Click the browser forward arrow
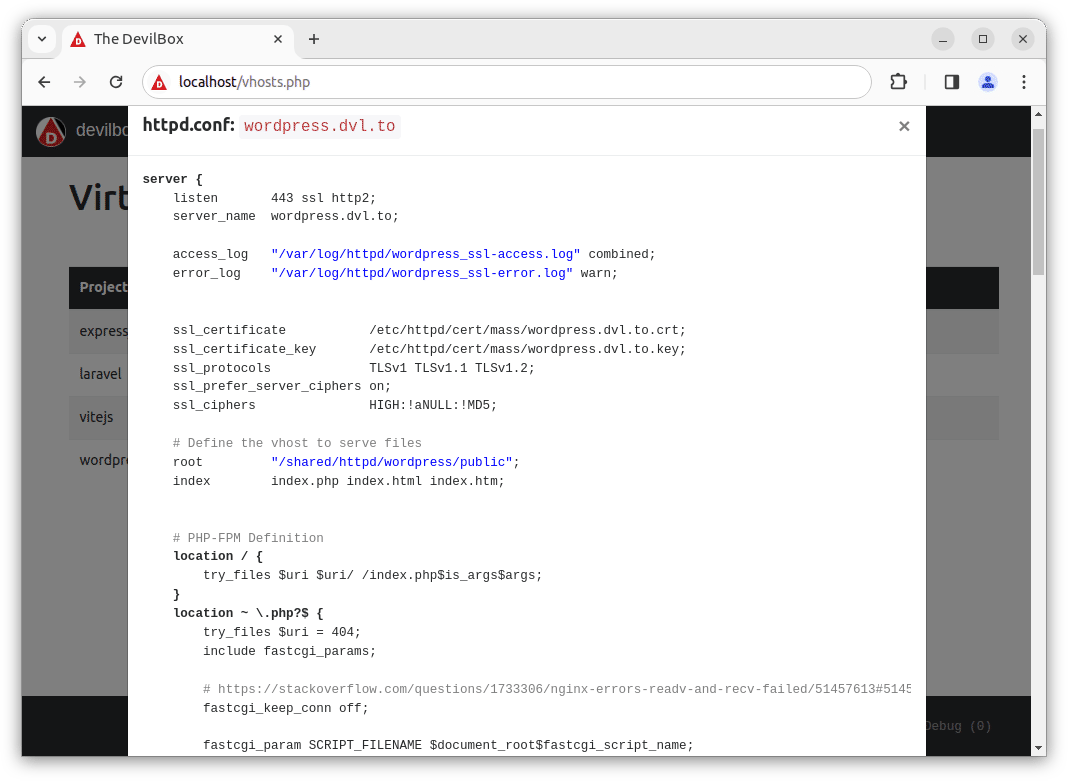The height and width of the screenshot is (781, 1068). [80, 82]
